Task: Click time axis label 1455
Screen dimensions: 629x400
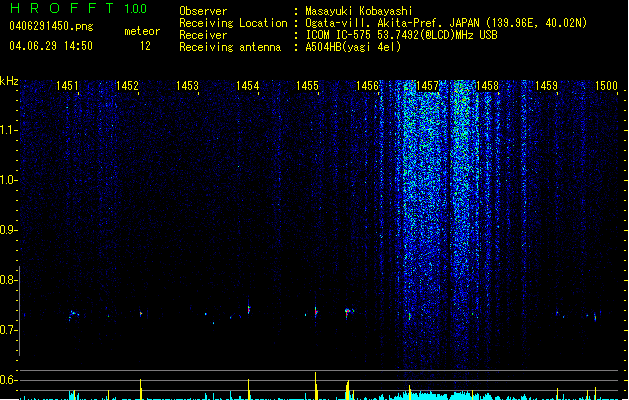Action: tap(307, 86)
